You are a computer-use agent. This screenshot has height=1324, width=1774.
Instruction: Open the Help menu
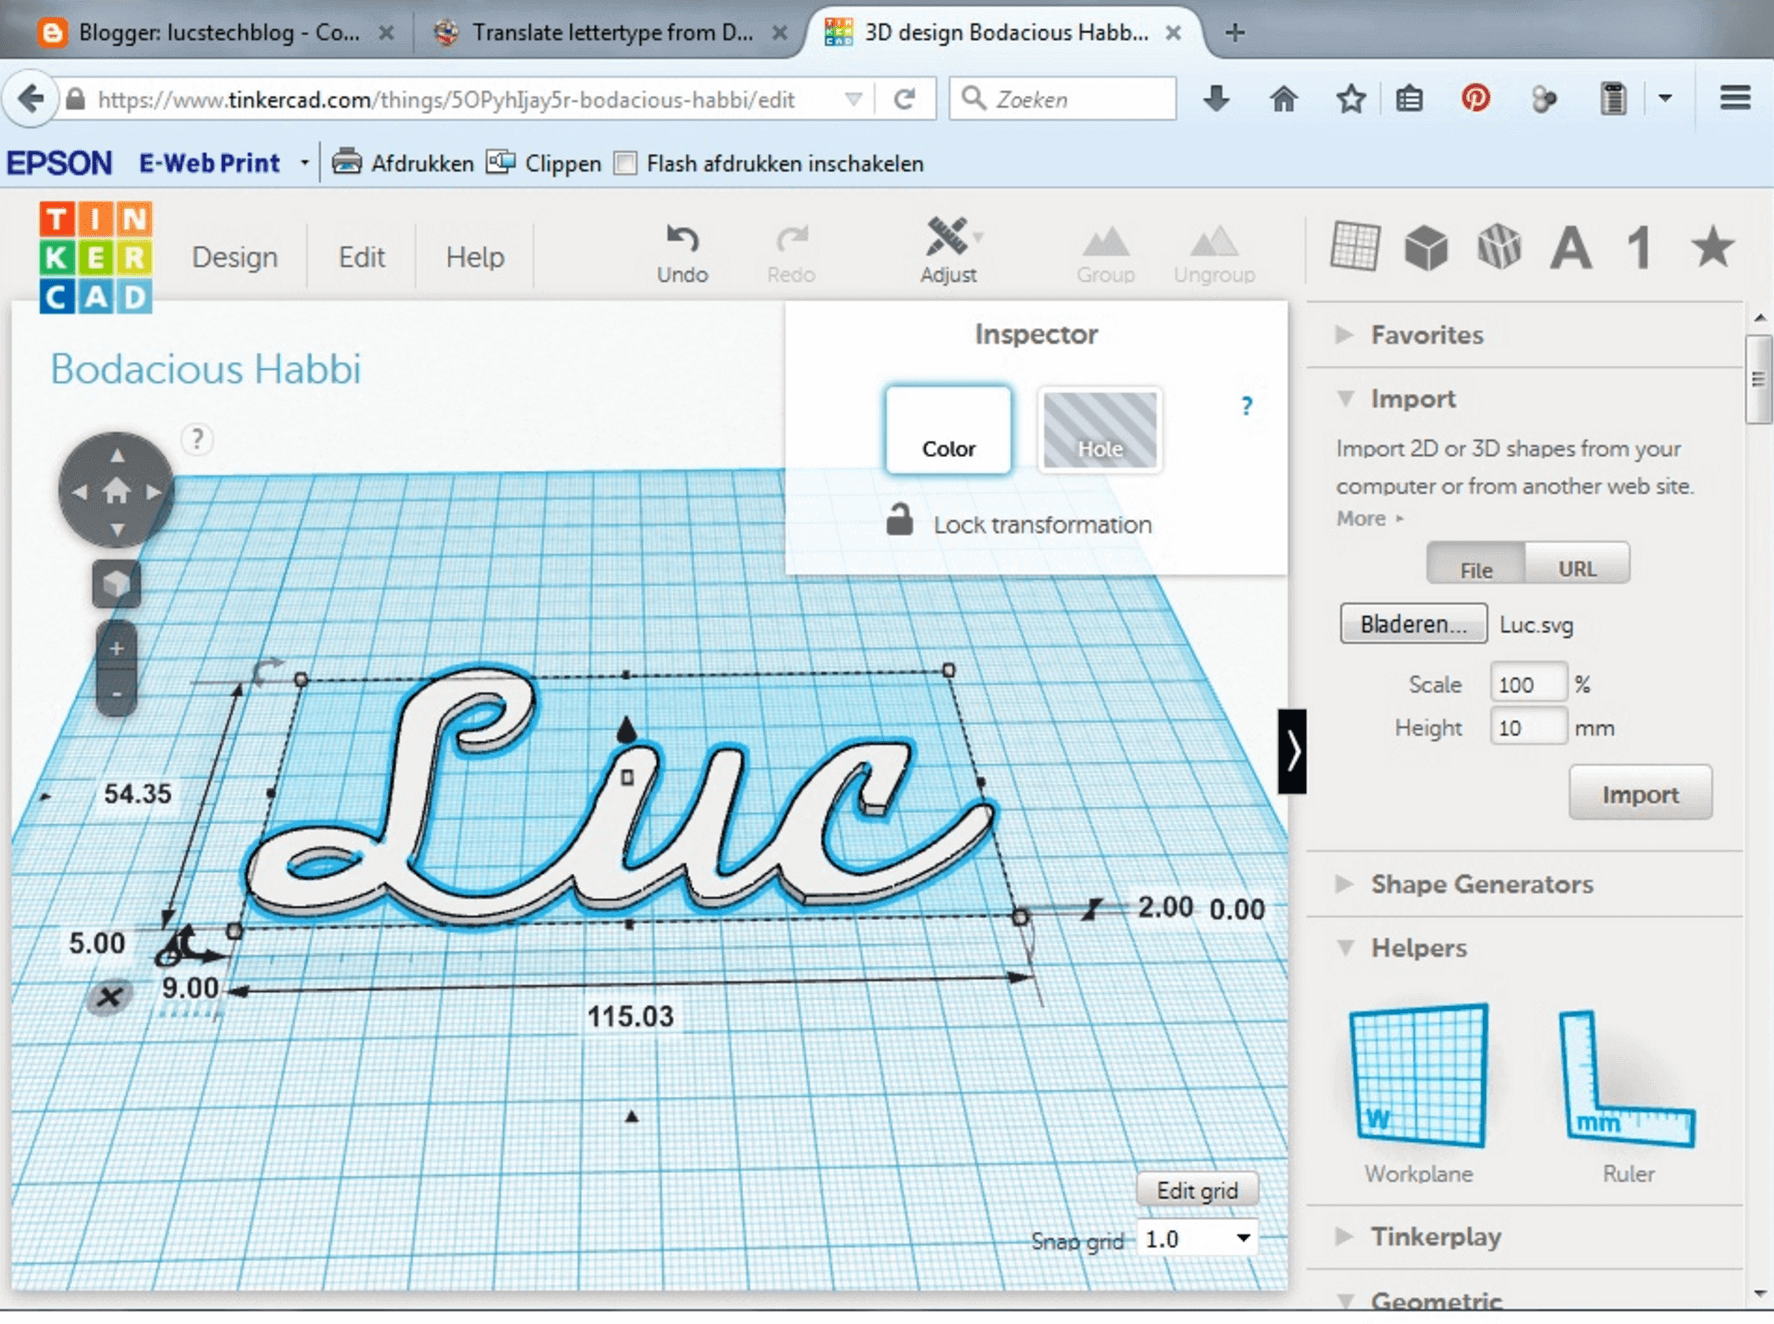pyautogui.click(x=475, y=257)
